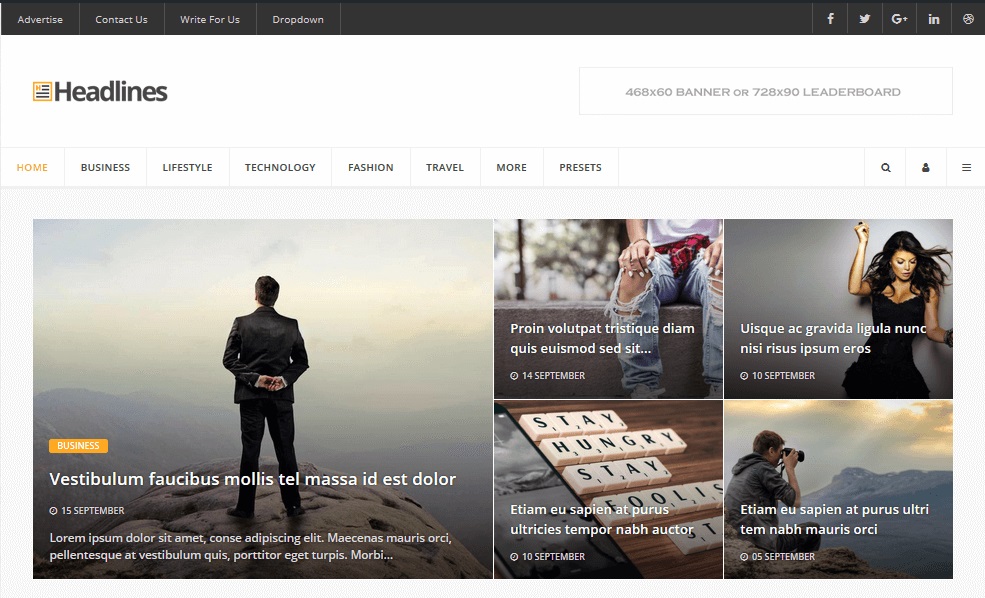Open the Fashion navigation section
Viewport: 985px width, 598px height.
(371, 168)
